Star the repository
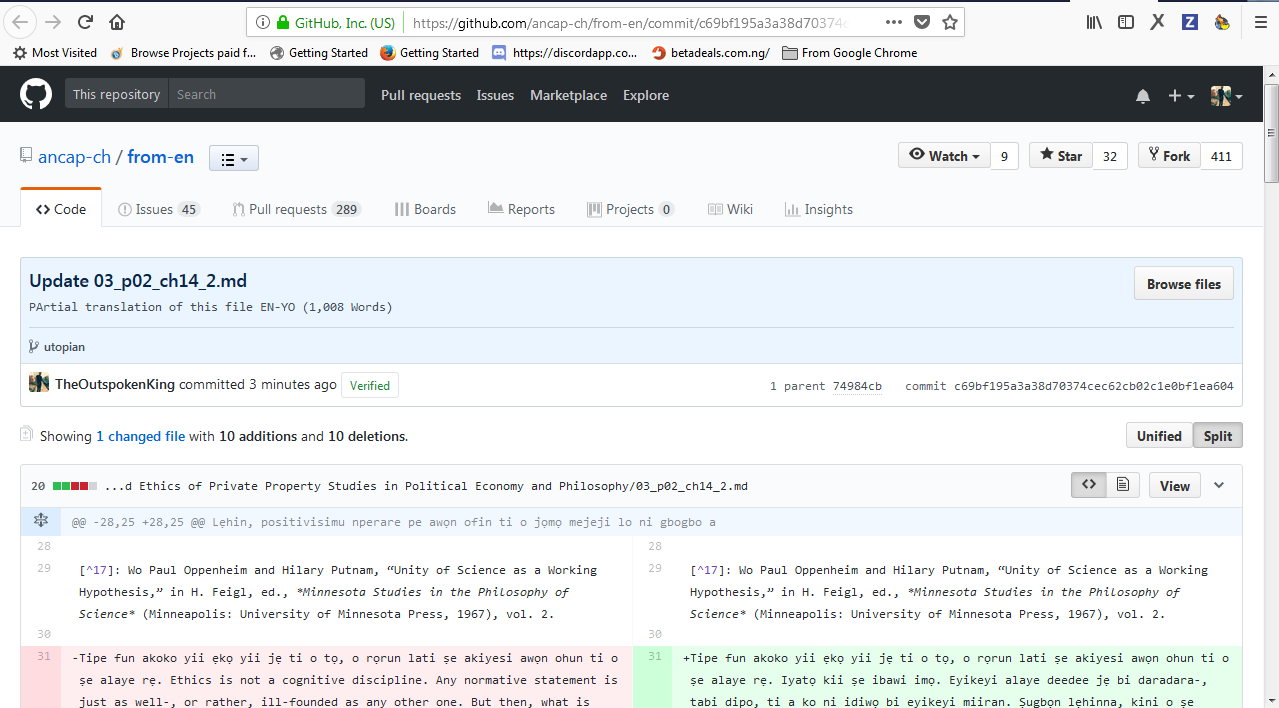 (x=1060, y=156)
